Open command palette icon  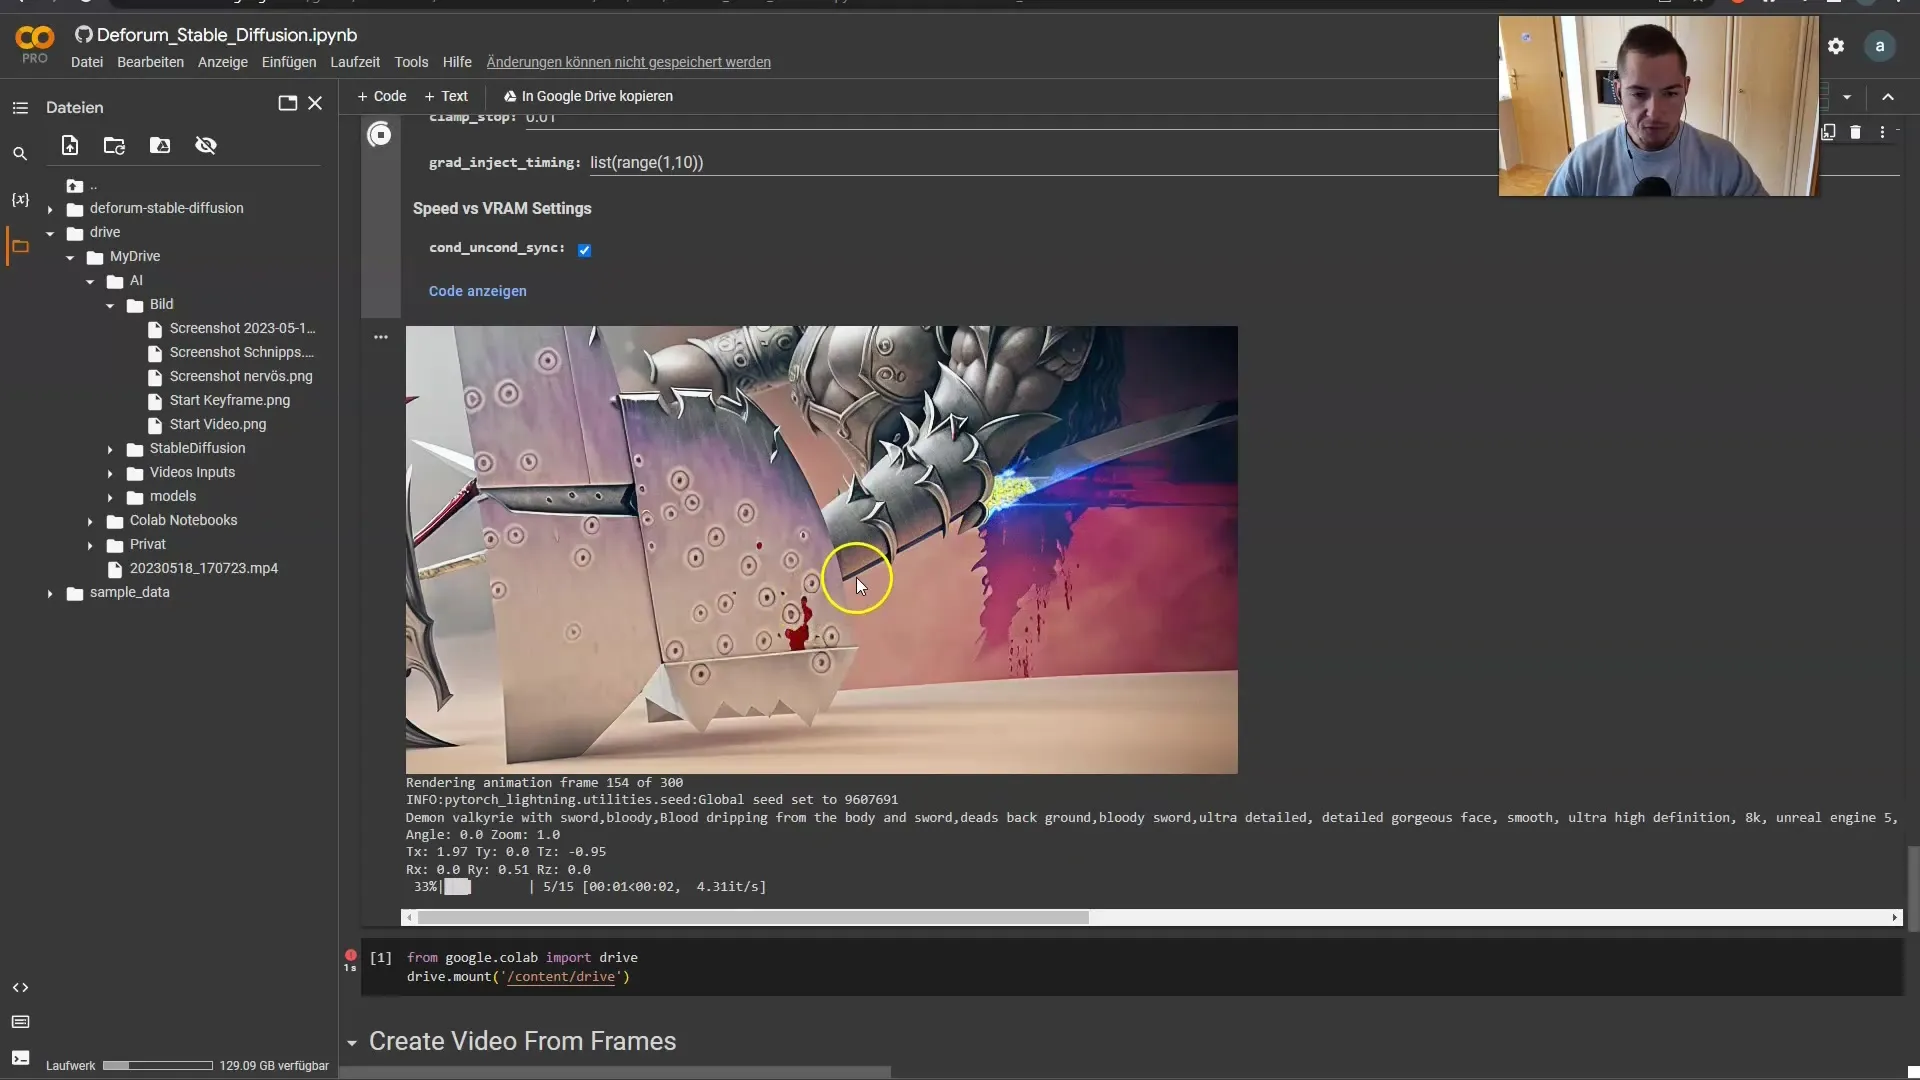[20, 1022]
